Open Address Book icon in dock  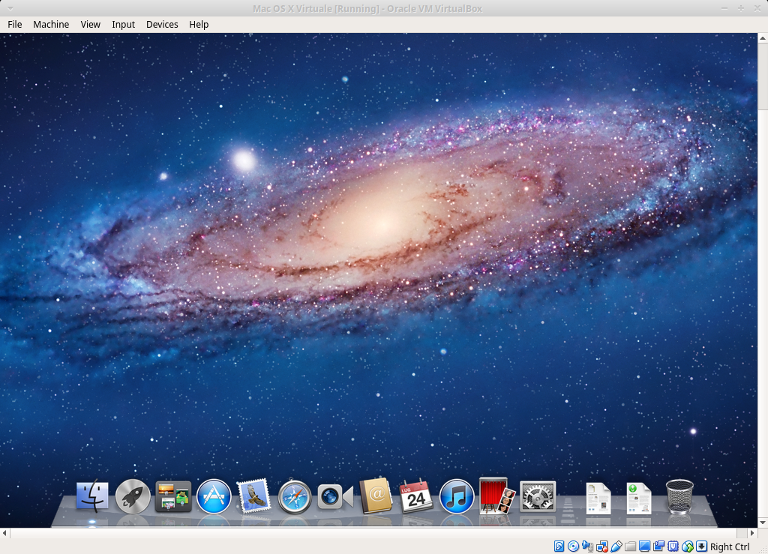click(376, 496)
